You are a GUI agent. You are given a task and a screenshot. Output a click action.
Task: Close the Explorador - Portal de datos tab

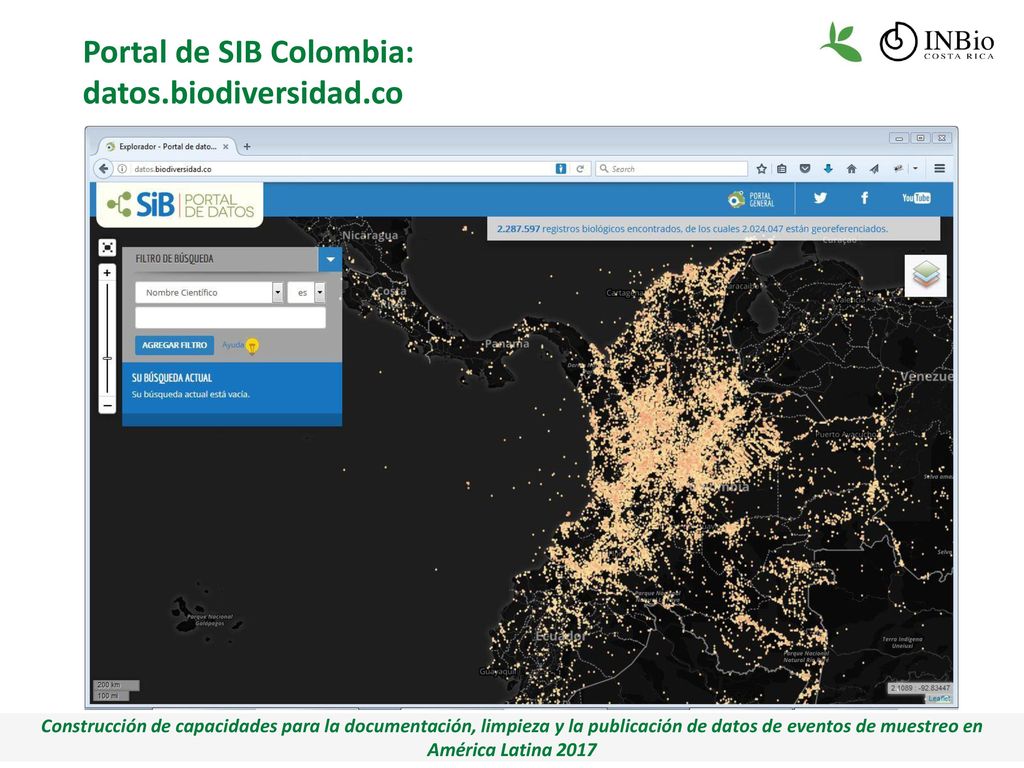click(225, 146)
